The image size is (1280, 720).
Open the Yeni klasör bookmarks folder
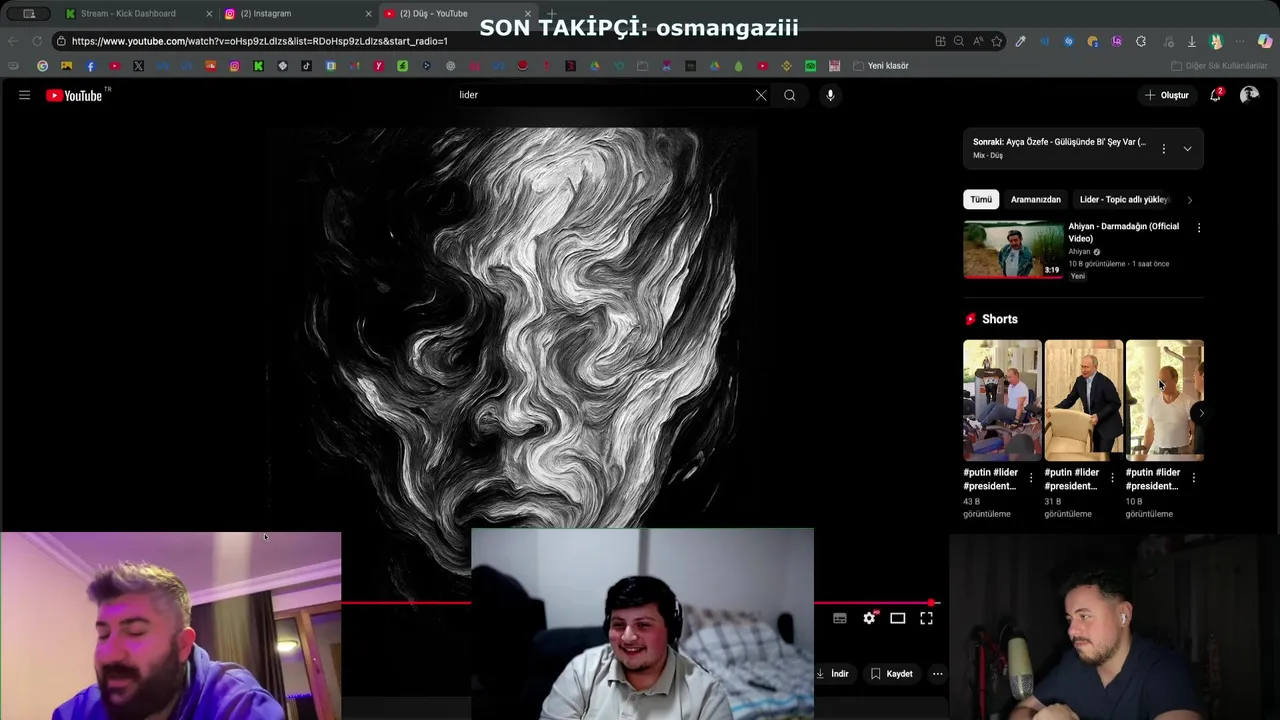coord(881,66)
